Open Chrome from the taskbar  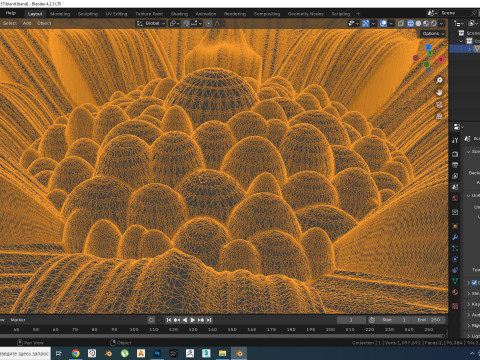[76, 353]
